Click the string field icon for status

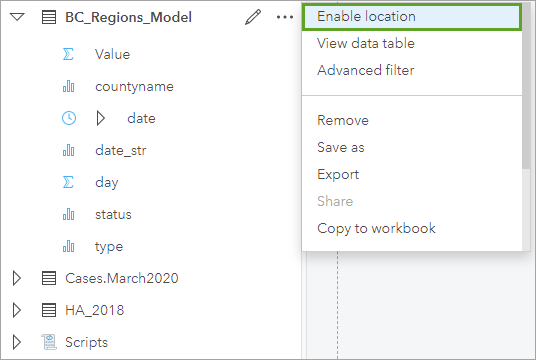68,214
